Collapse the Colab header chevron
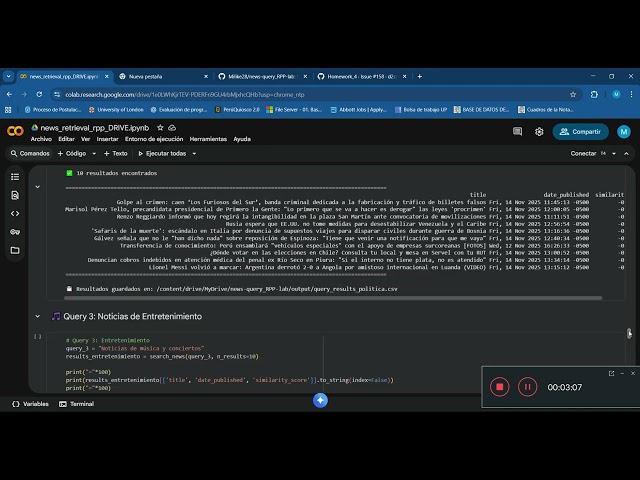This screenshot has height=480, width=640. point(626,153)
